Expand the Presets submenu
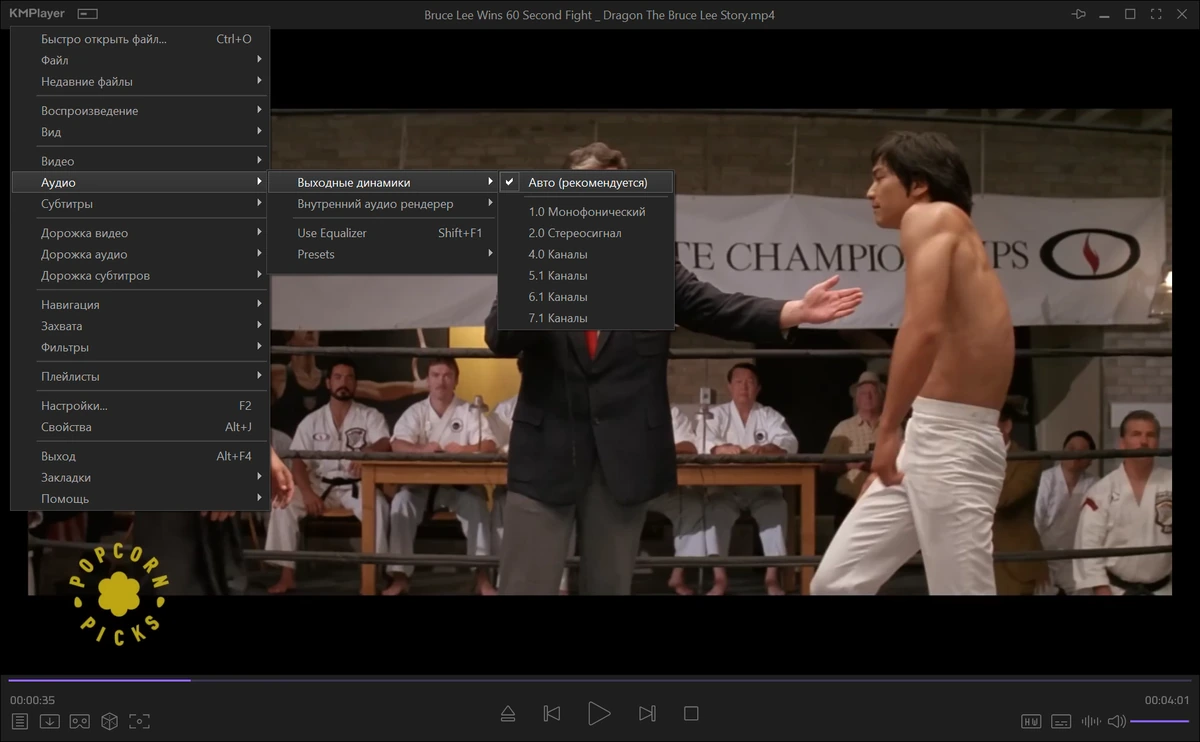Image resolution: width=1200 pixels, height=742 pixels. click(383, 254)
